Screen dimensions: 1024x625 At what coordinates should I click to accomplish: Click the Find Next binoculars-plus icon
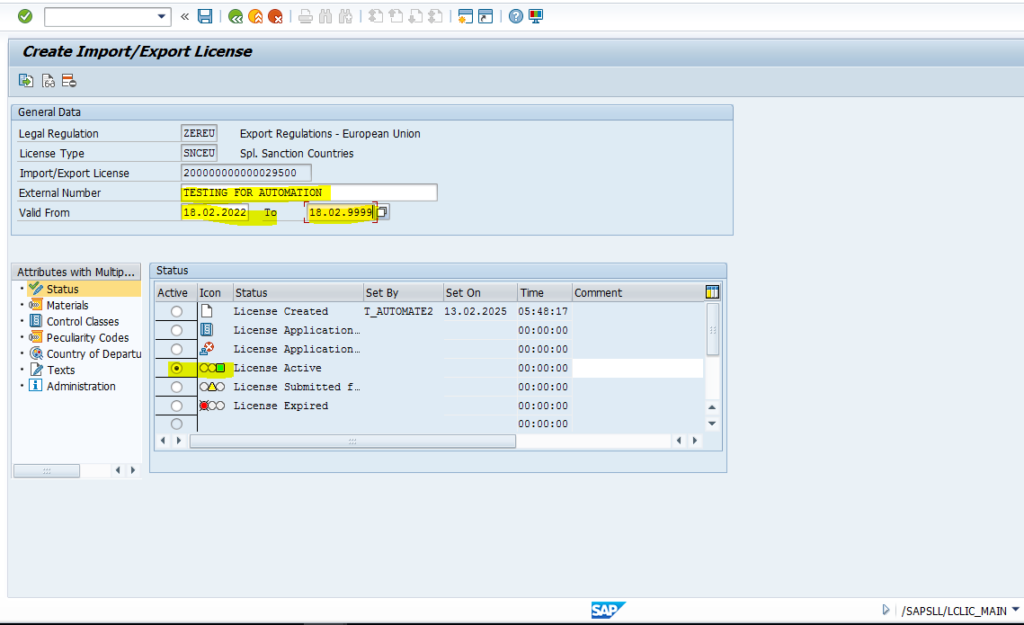[345, 17]
